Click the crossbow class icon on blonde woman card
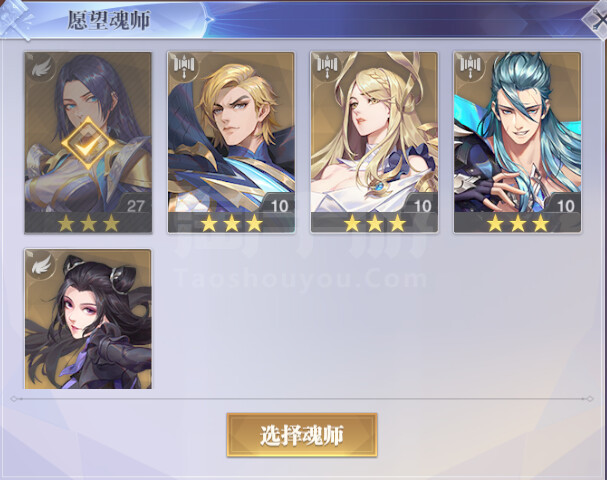Screen dimensions: 607x480 coord(328,67)
